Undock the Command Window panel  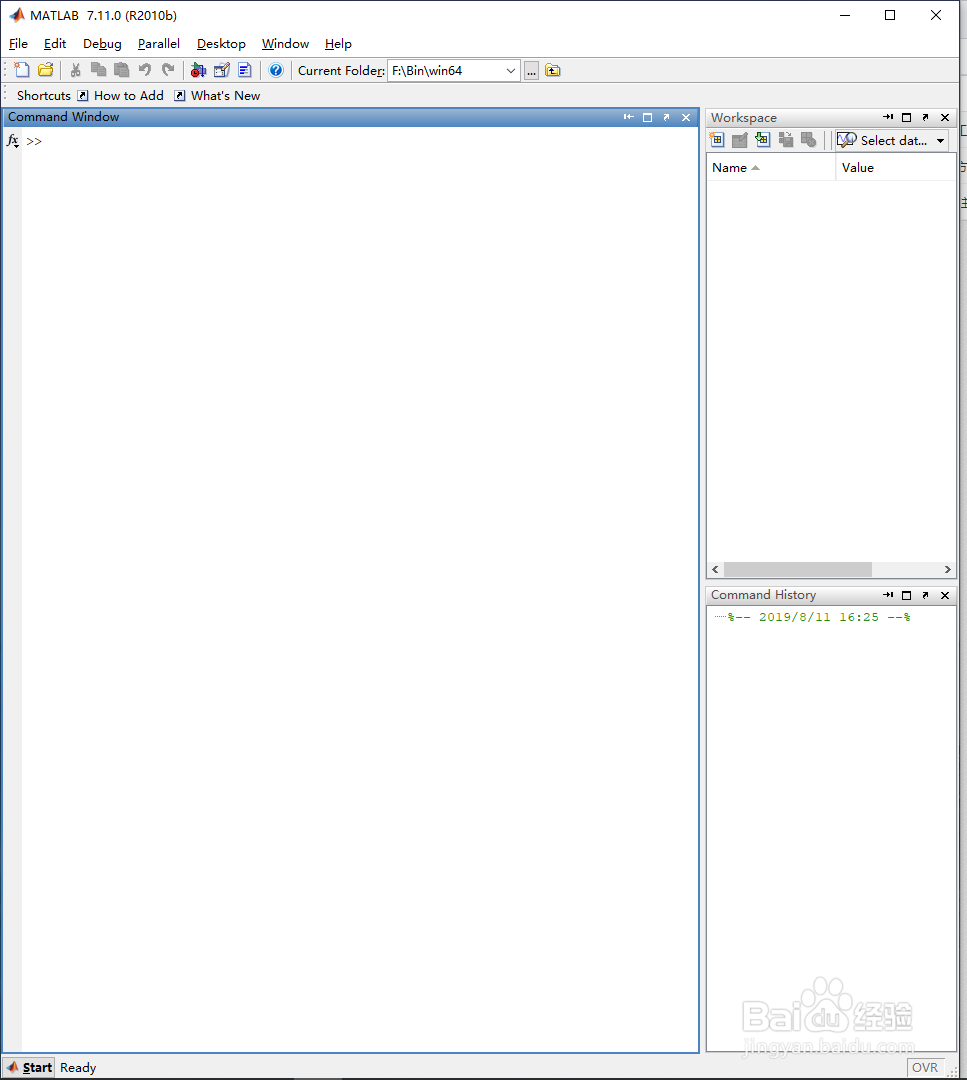tap(667, 117)
